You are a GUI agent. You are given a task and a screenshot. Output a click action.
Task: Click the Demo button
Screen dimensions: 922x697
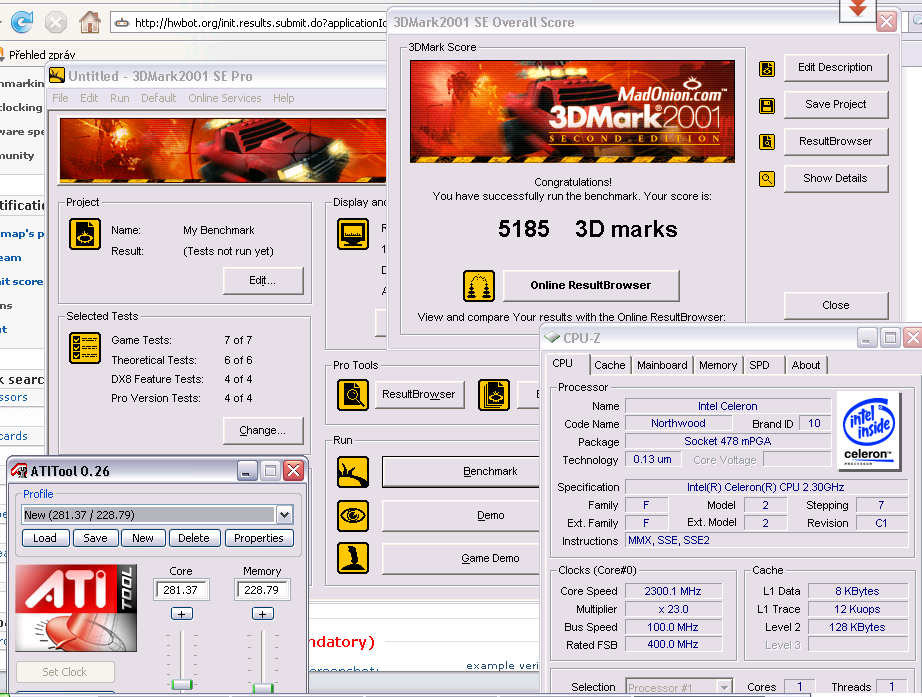pyautogui.click(x=461, y=516)
